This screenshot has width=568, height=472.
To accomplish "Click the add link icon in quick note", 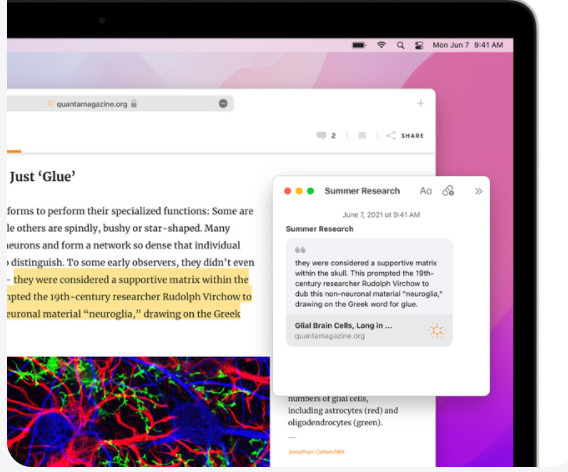I will point(448,191).
